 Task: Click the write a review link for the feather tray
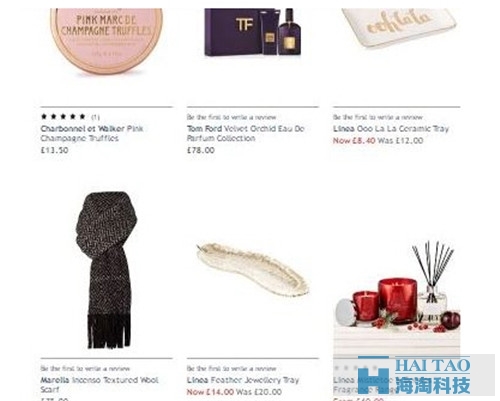(x=231, y=369)
